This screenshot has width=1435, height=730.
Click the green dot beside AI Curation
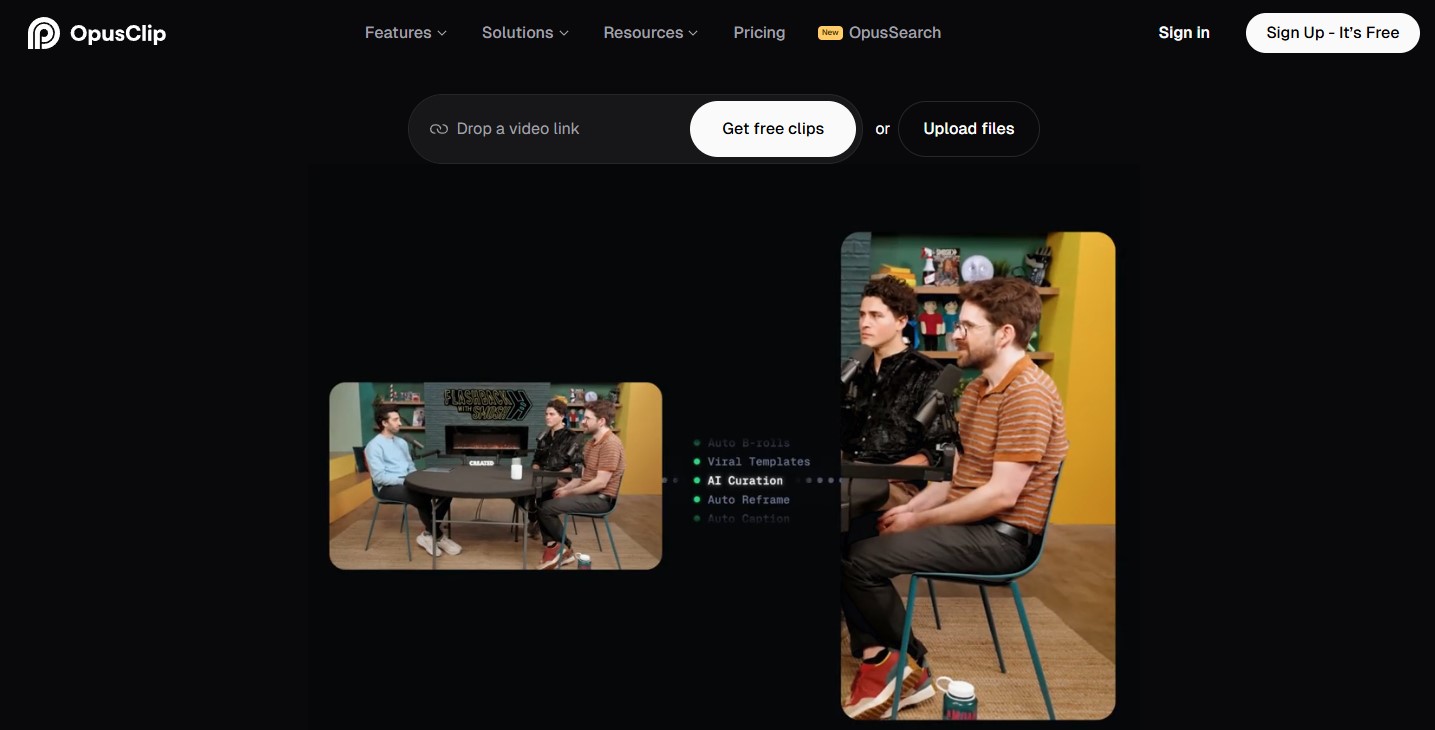point(697,481)
